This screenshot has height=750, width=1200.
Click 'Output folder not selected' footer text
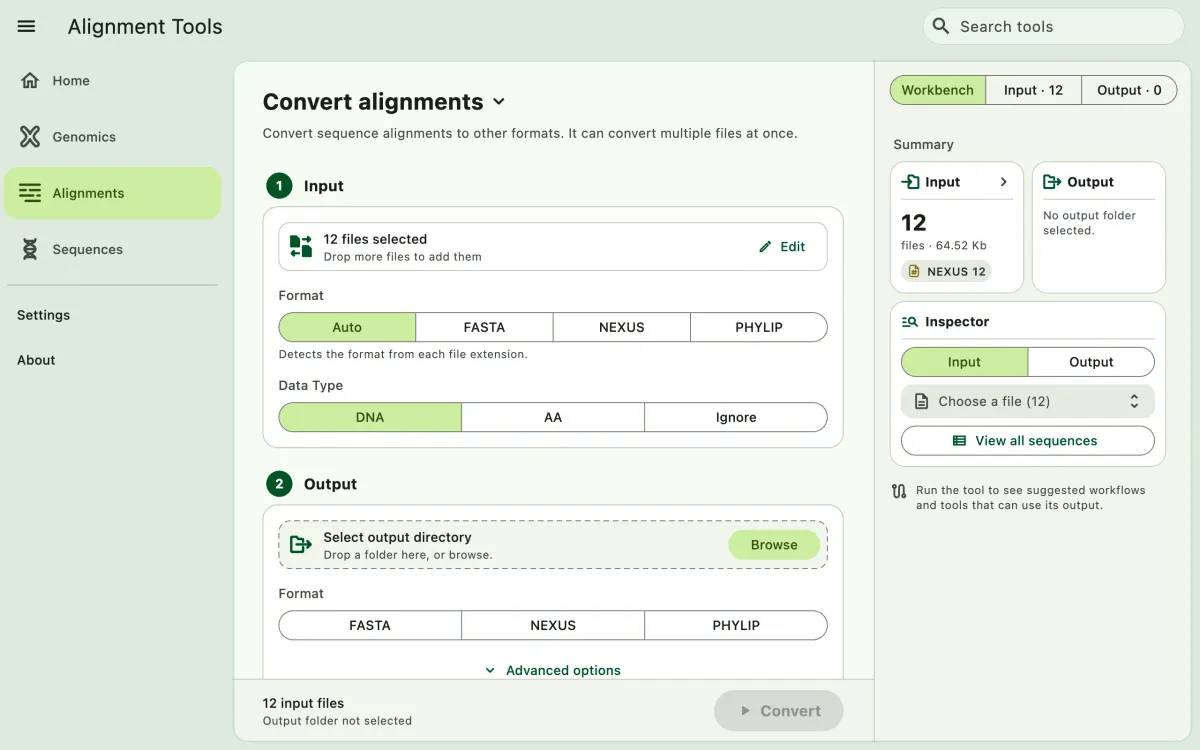337,721
